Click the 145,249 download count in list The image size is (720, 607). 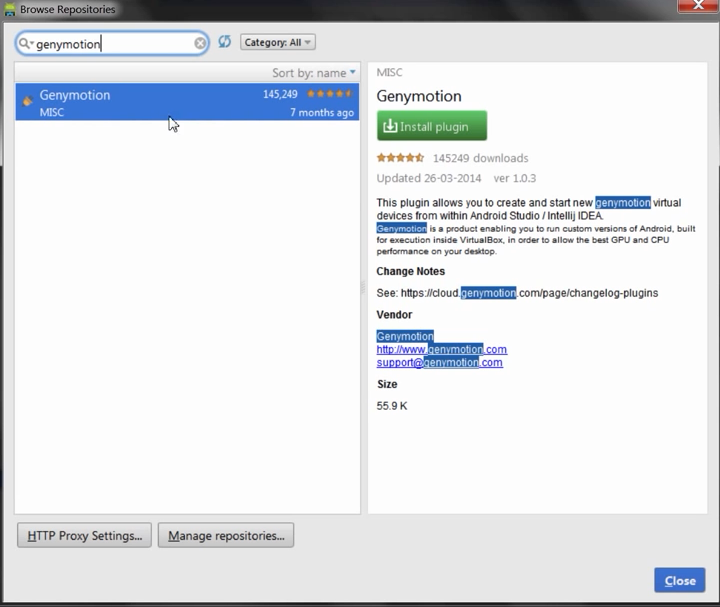(280, 94)
